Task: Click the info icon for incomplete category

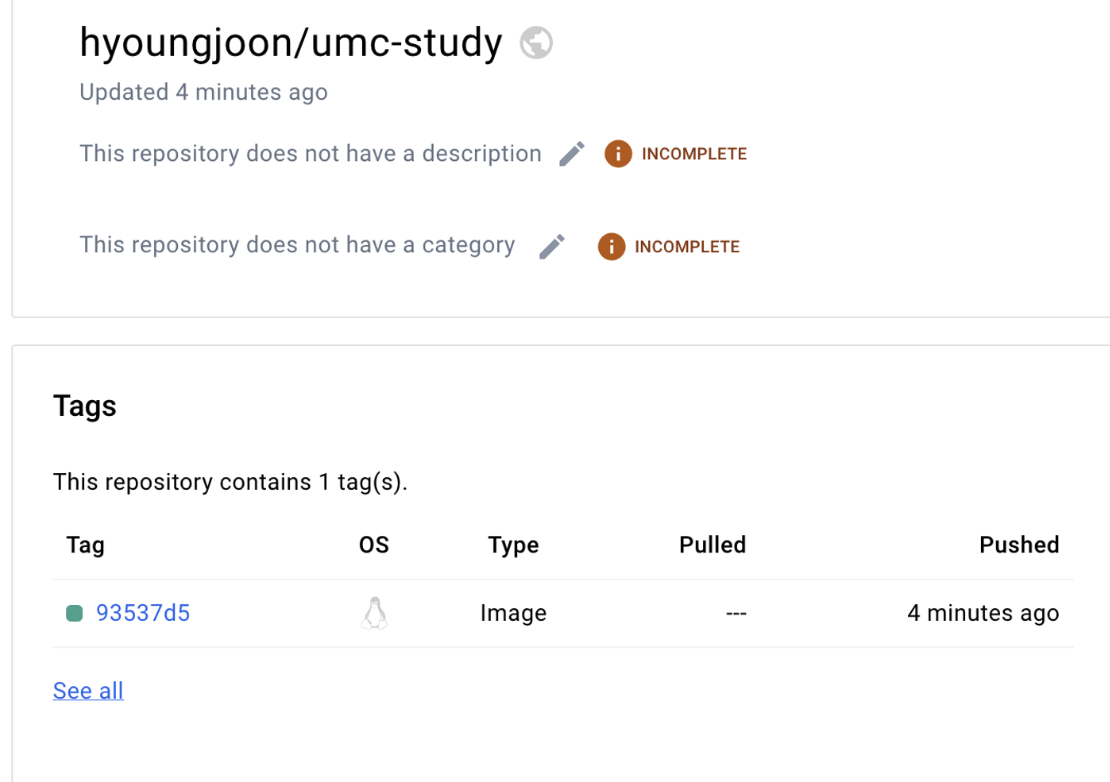Action: [x=611, y=247]
